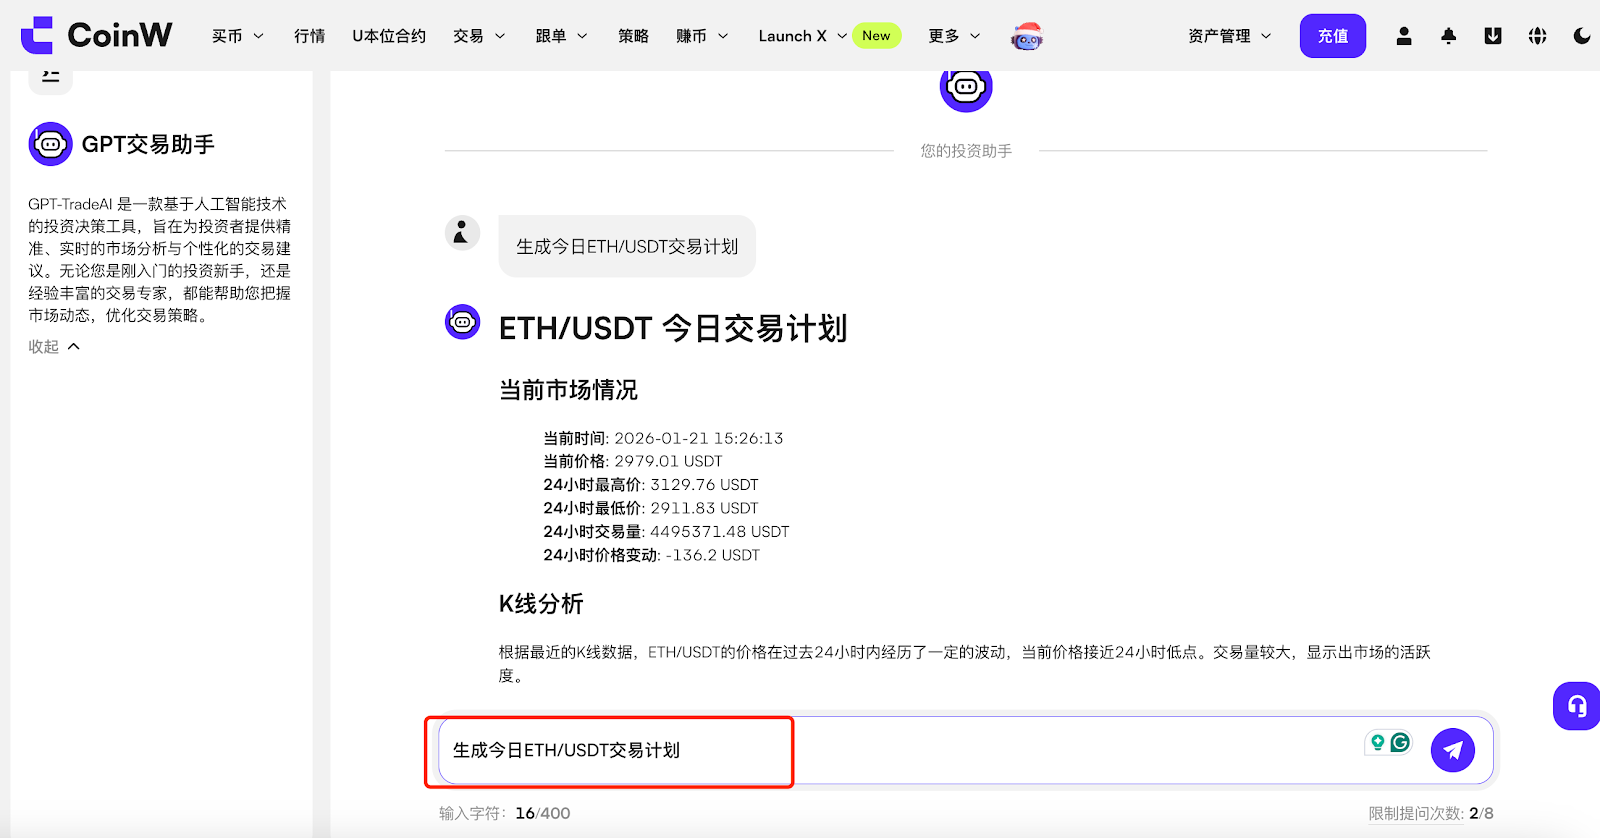
Task: Expand the 资产管理 dropdown
Action: (x=1229, y=36)
